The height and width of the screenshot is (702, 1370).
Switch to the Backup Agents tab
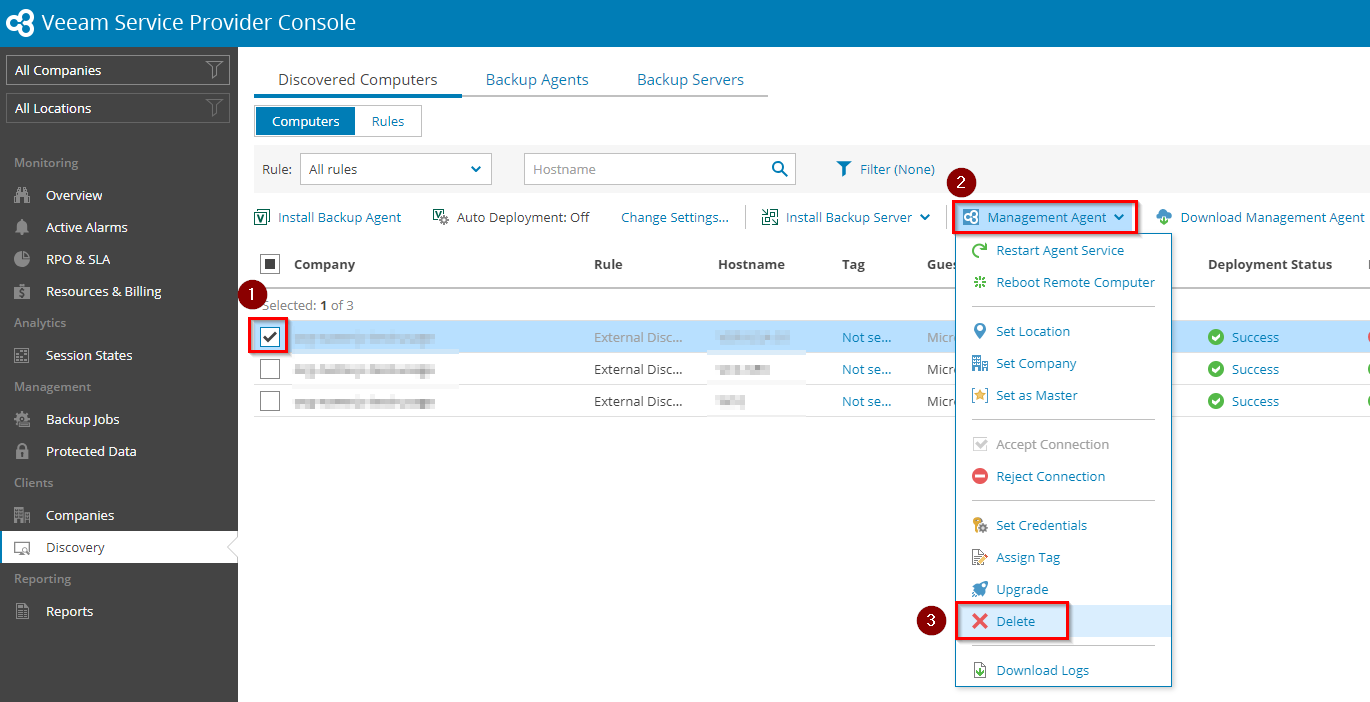537,80
